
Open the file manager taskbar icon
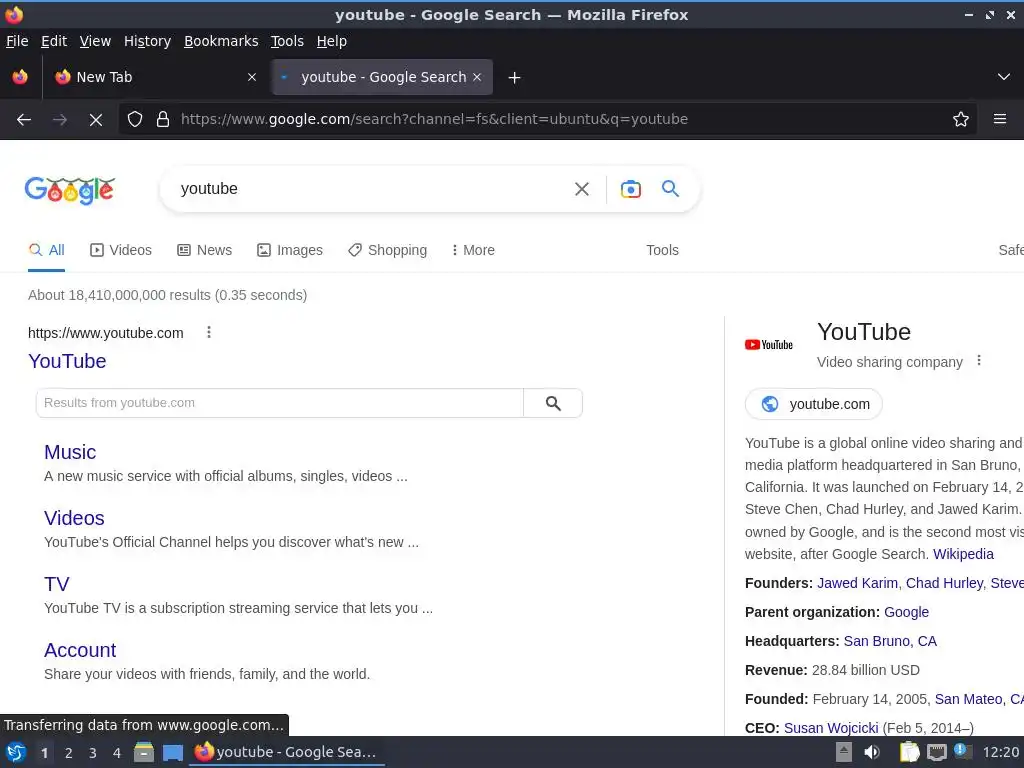144,752
